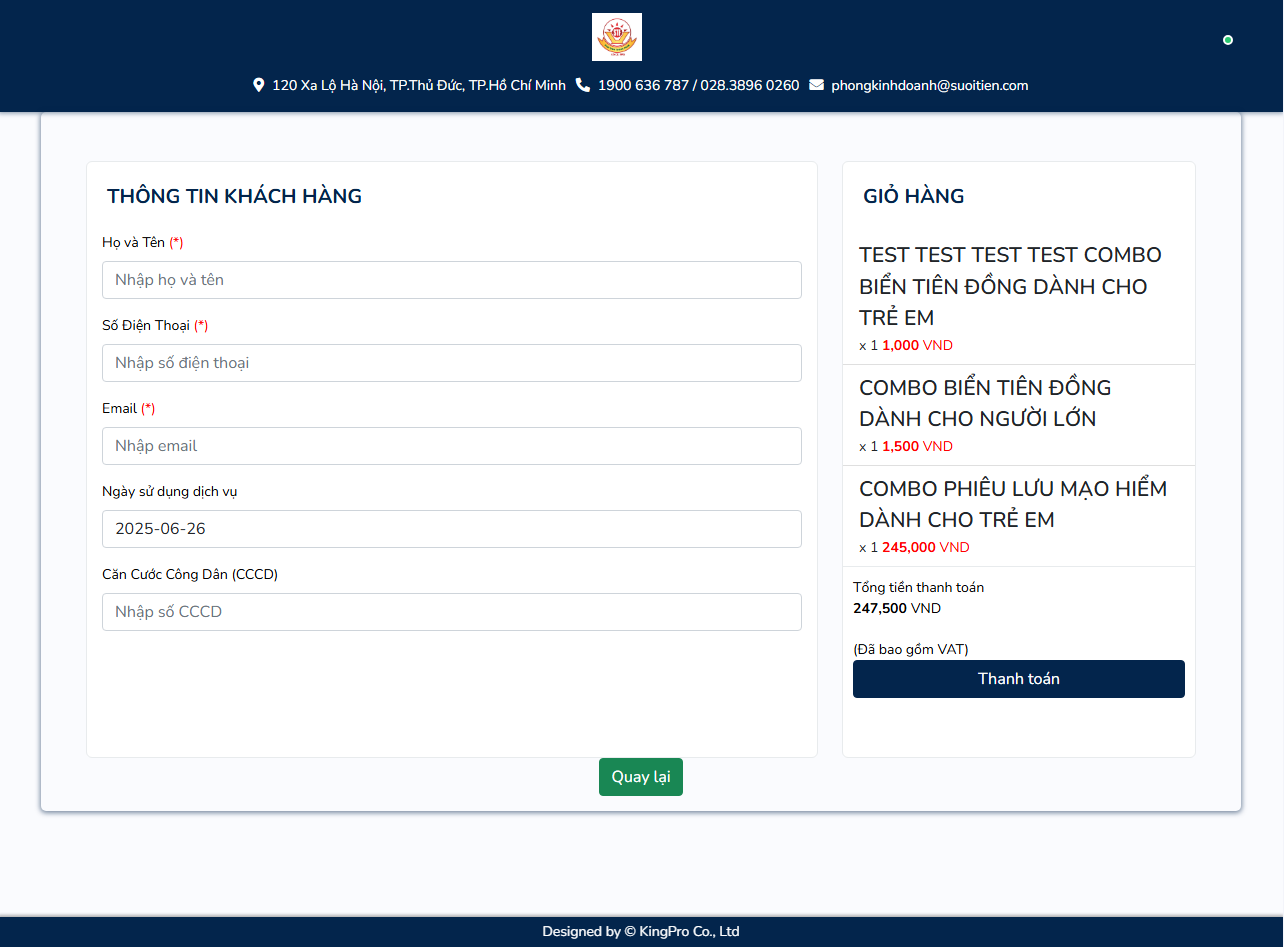Click the Designed by KingPro footer text
Screen dimensions: 1284x947
click(641, 932)
